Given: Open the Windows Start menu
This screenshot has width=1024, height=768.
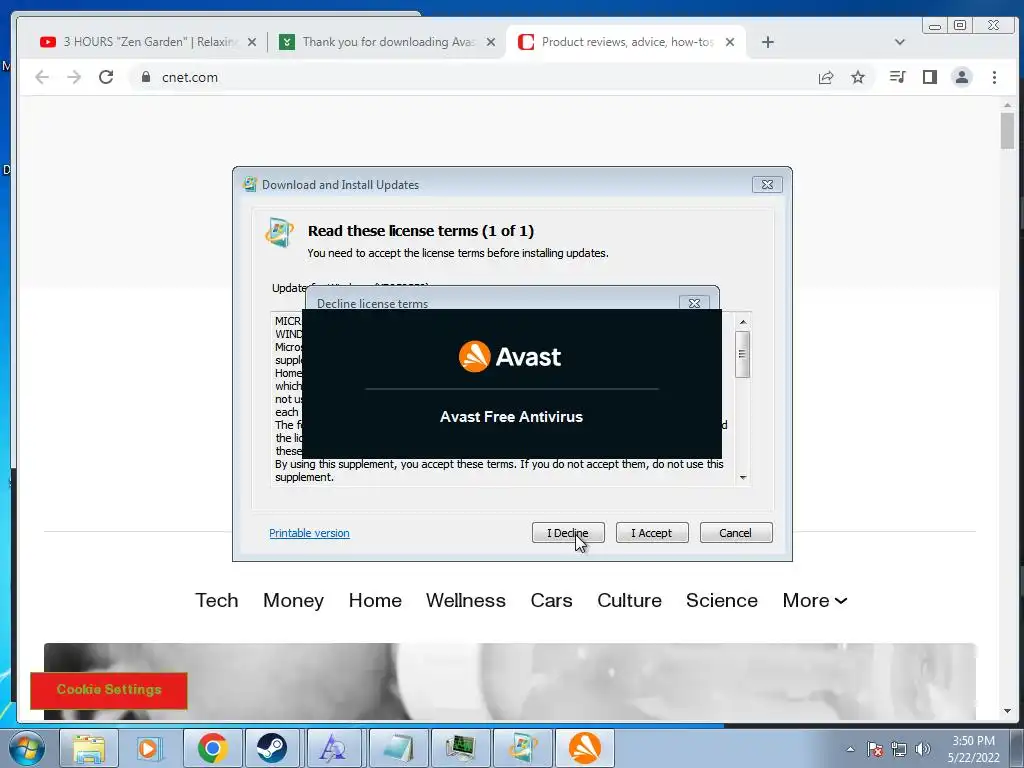Looking at the screenshot, I should (26, 748).
